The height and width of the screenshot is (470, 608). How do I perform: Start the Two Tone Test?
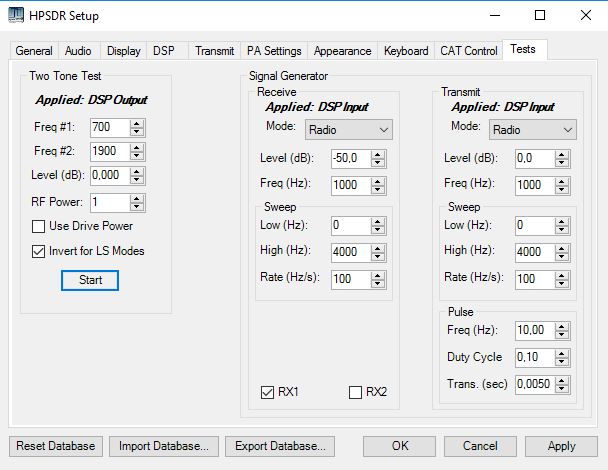click(x=90, y=280)
